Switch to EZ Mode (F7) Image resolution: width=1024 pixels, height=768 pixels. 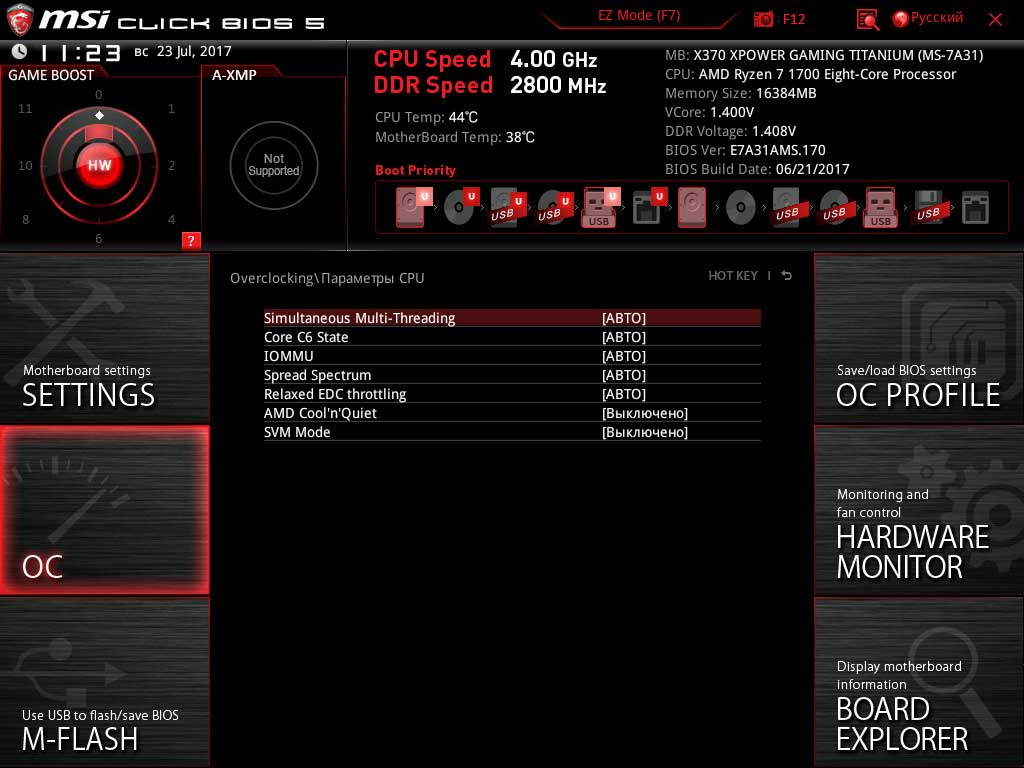point(639,16)
